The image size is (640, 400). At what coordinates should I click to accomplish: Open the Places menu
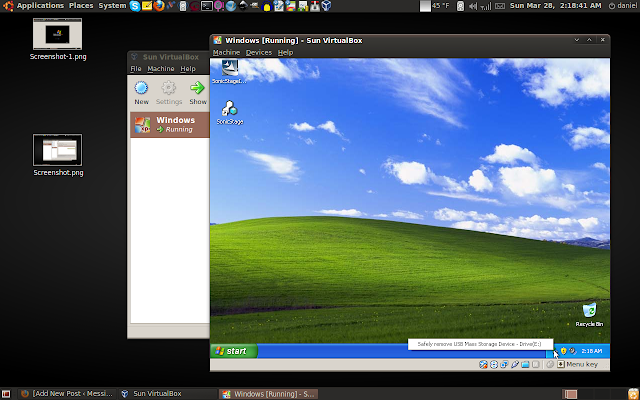81,6
